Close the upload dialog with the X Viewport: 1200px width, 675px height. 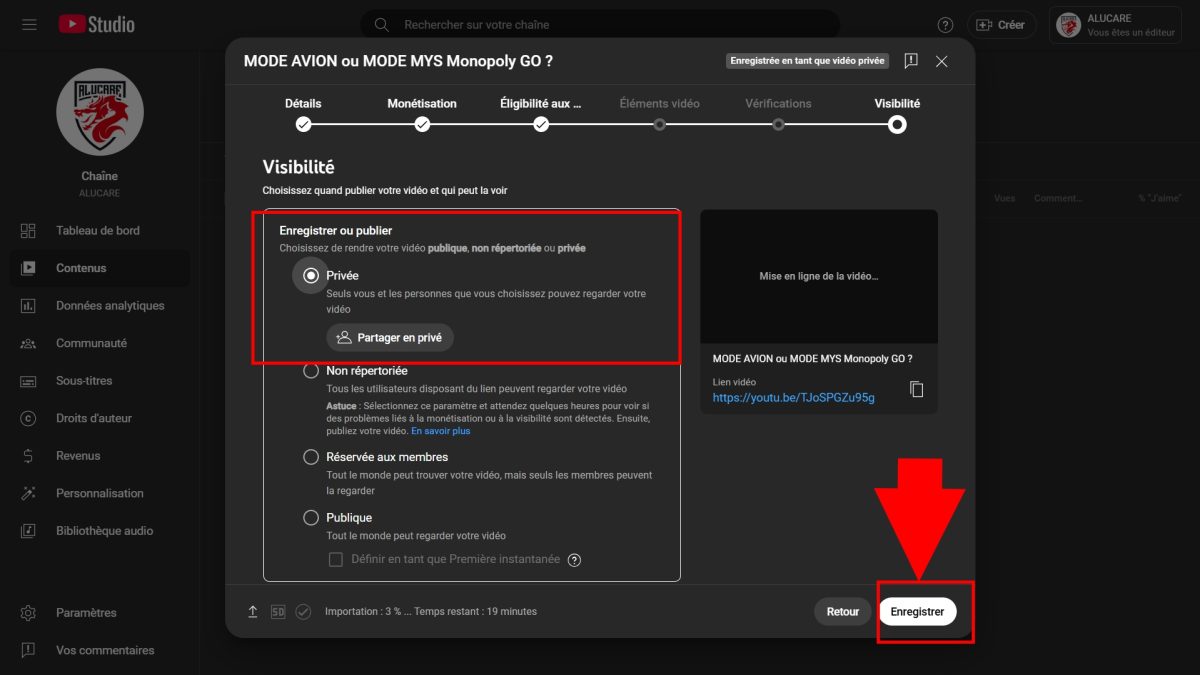[x=942, y=61]
